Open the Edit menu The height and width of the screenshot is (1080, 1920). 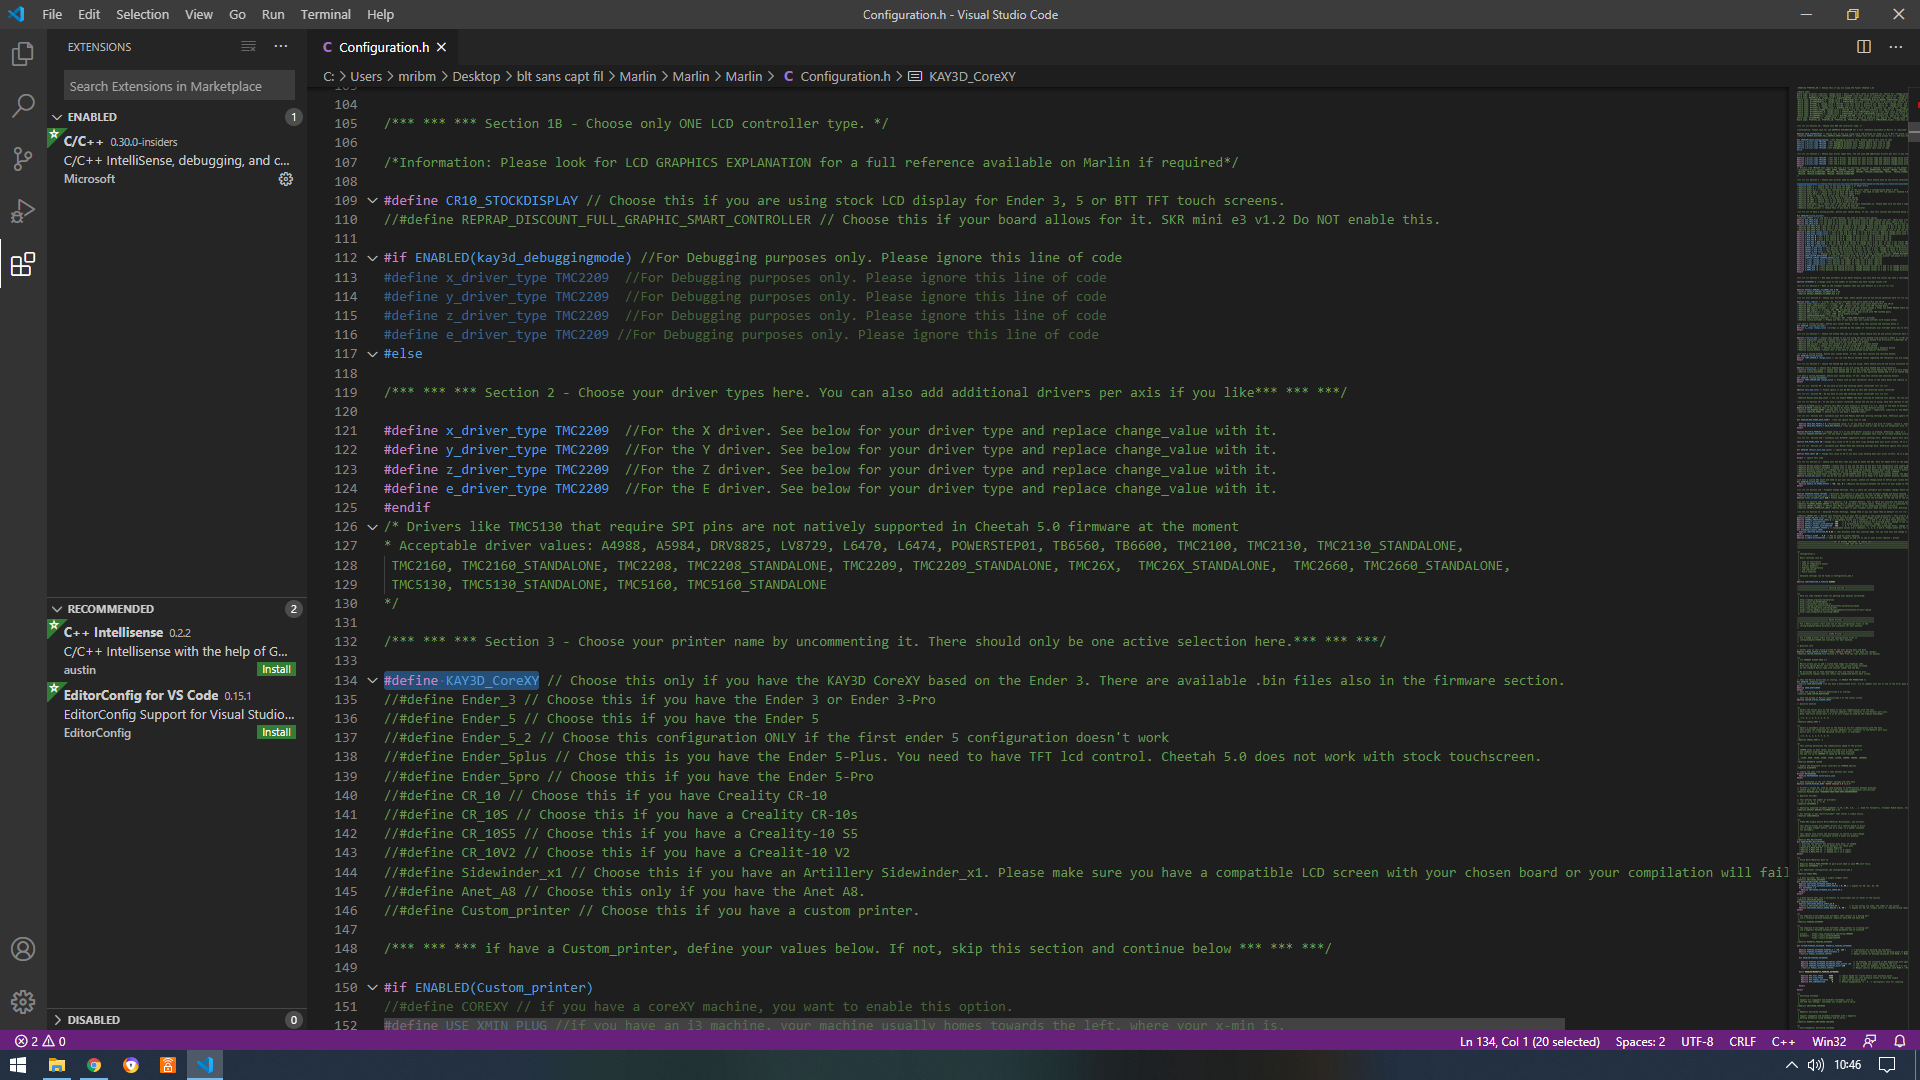(89, 14)
